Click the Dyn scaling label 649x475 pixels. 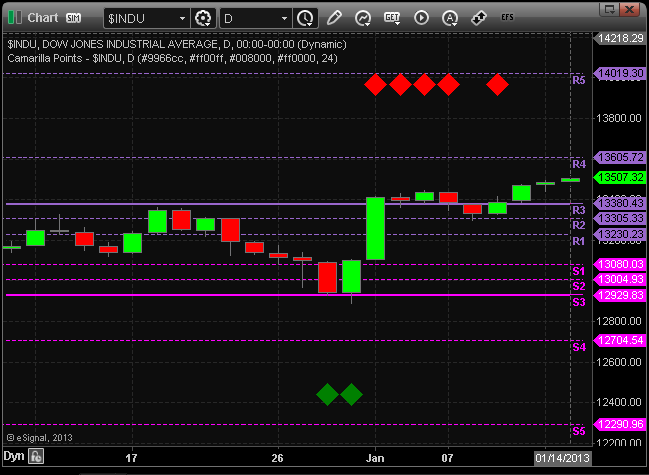(x=14, y=456)
